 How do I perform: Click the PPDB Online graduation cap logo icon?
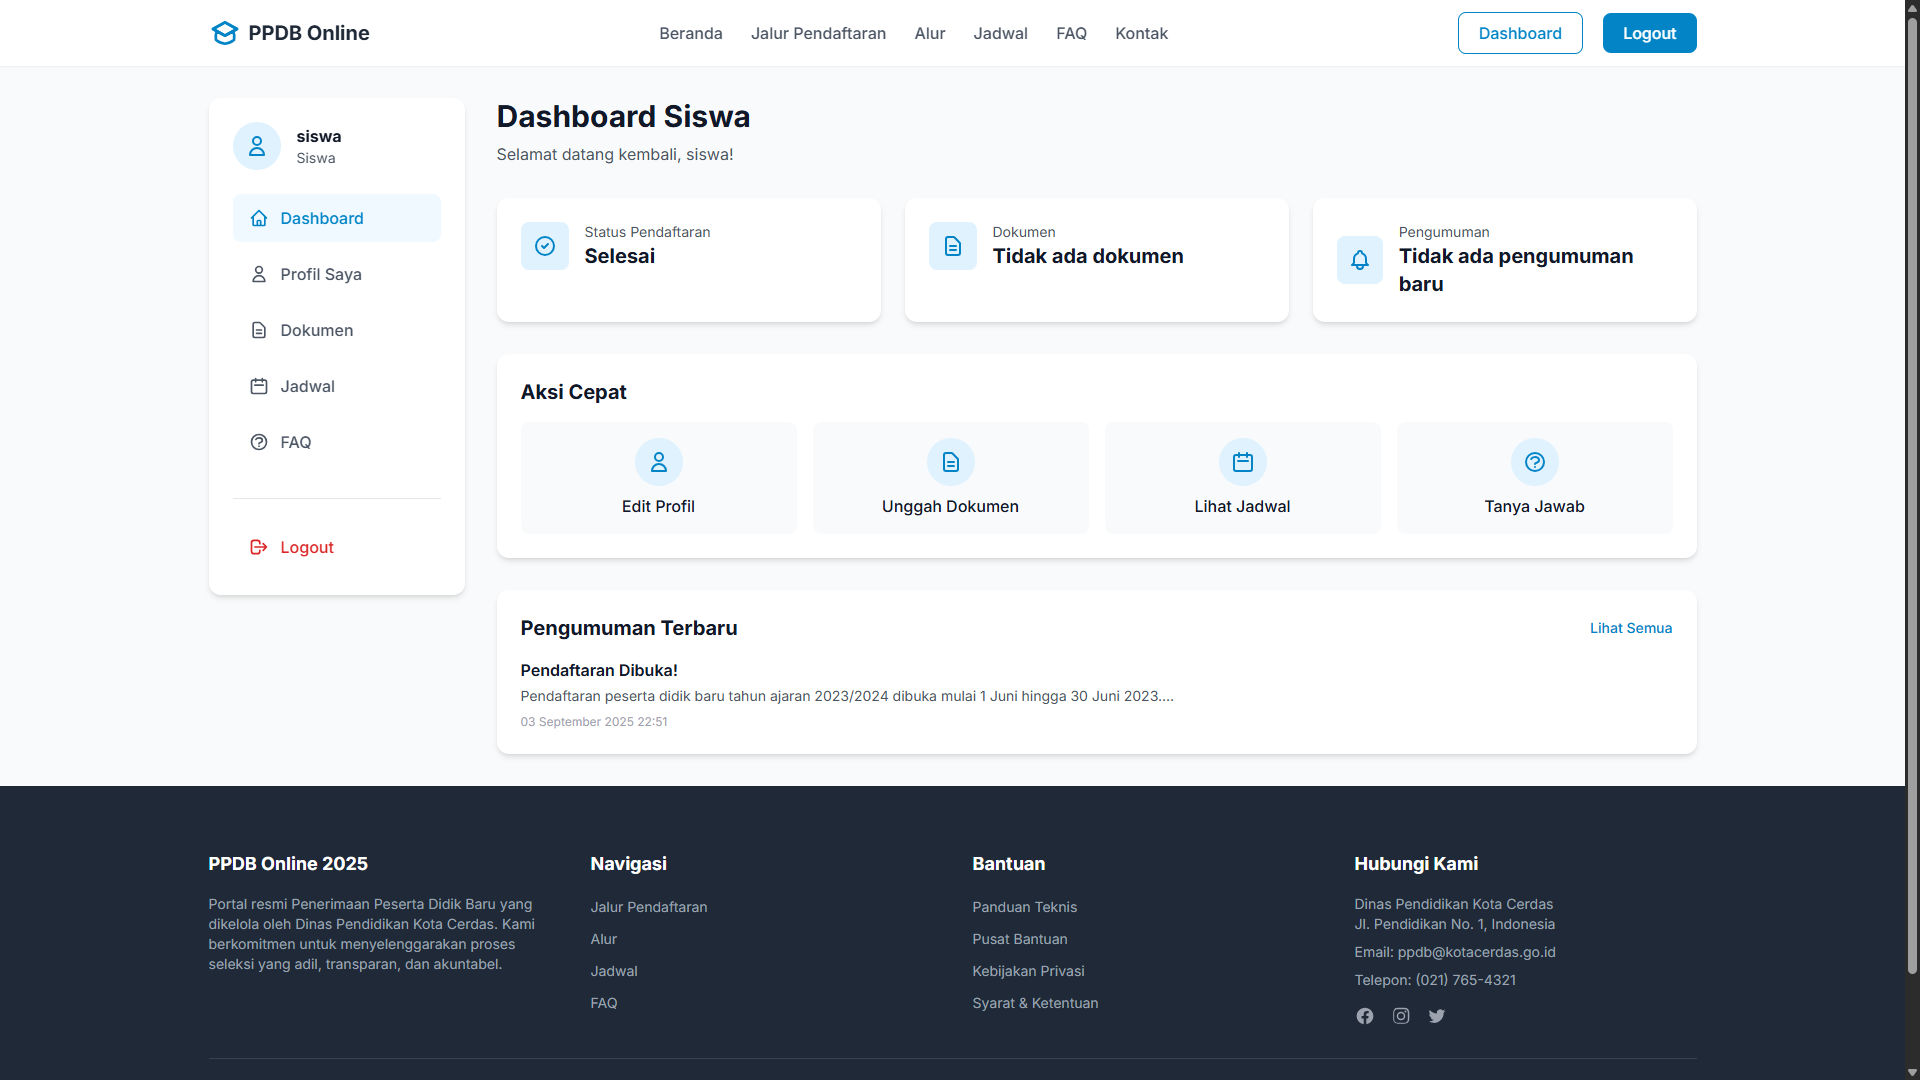[x=224, y=32]
